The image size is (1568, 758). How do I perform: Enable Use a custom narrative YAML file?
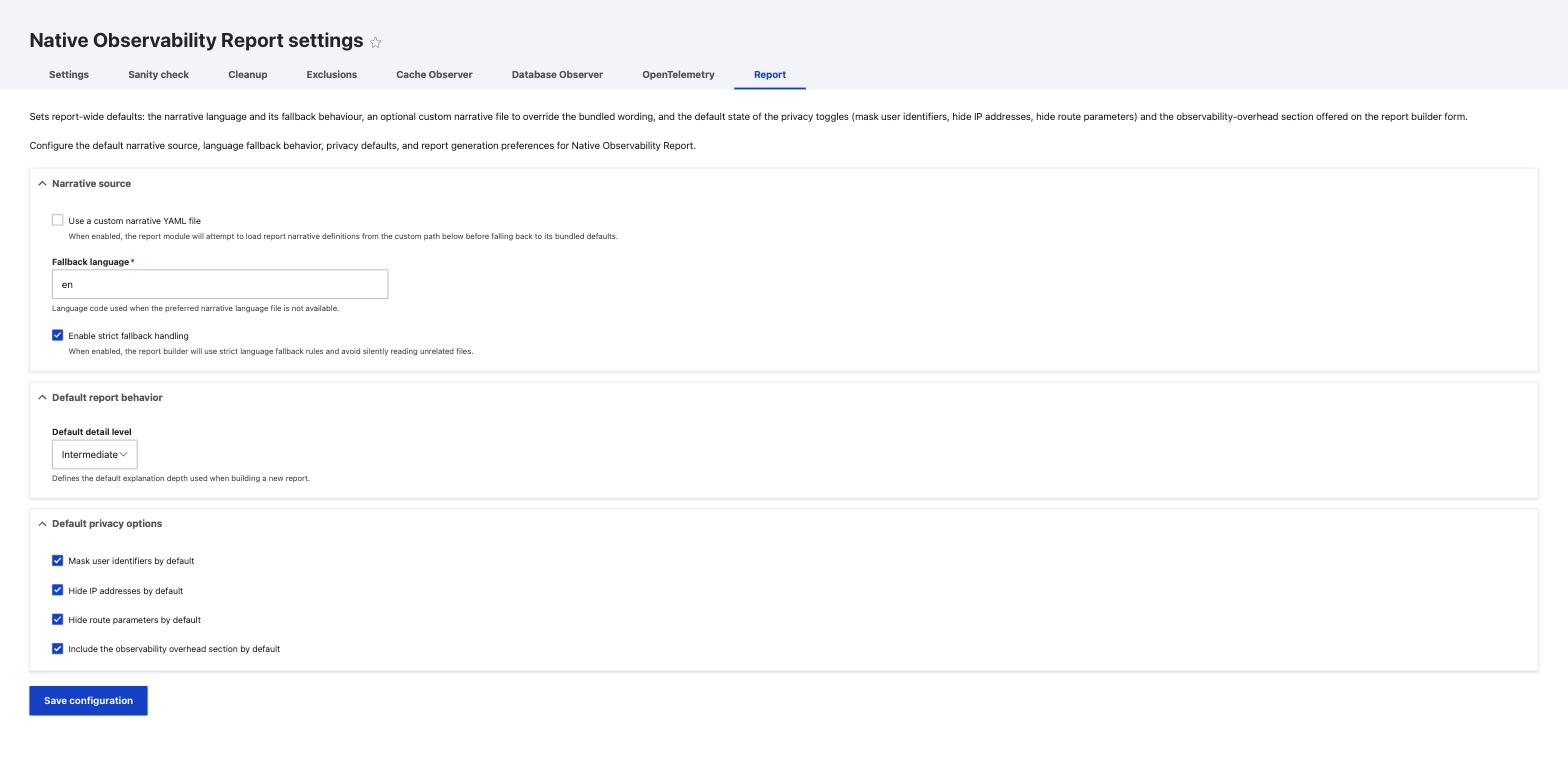pyautogui.click(x=57, y=220)
